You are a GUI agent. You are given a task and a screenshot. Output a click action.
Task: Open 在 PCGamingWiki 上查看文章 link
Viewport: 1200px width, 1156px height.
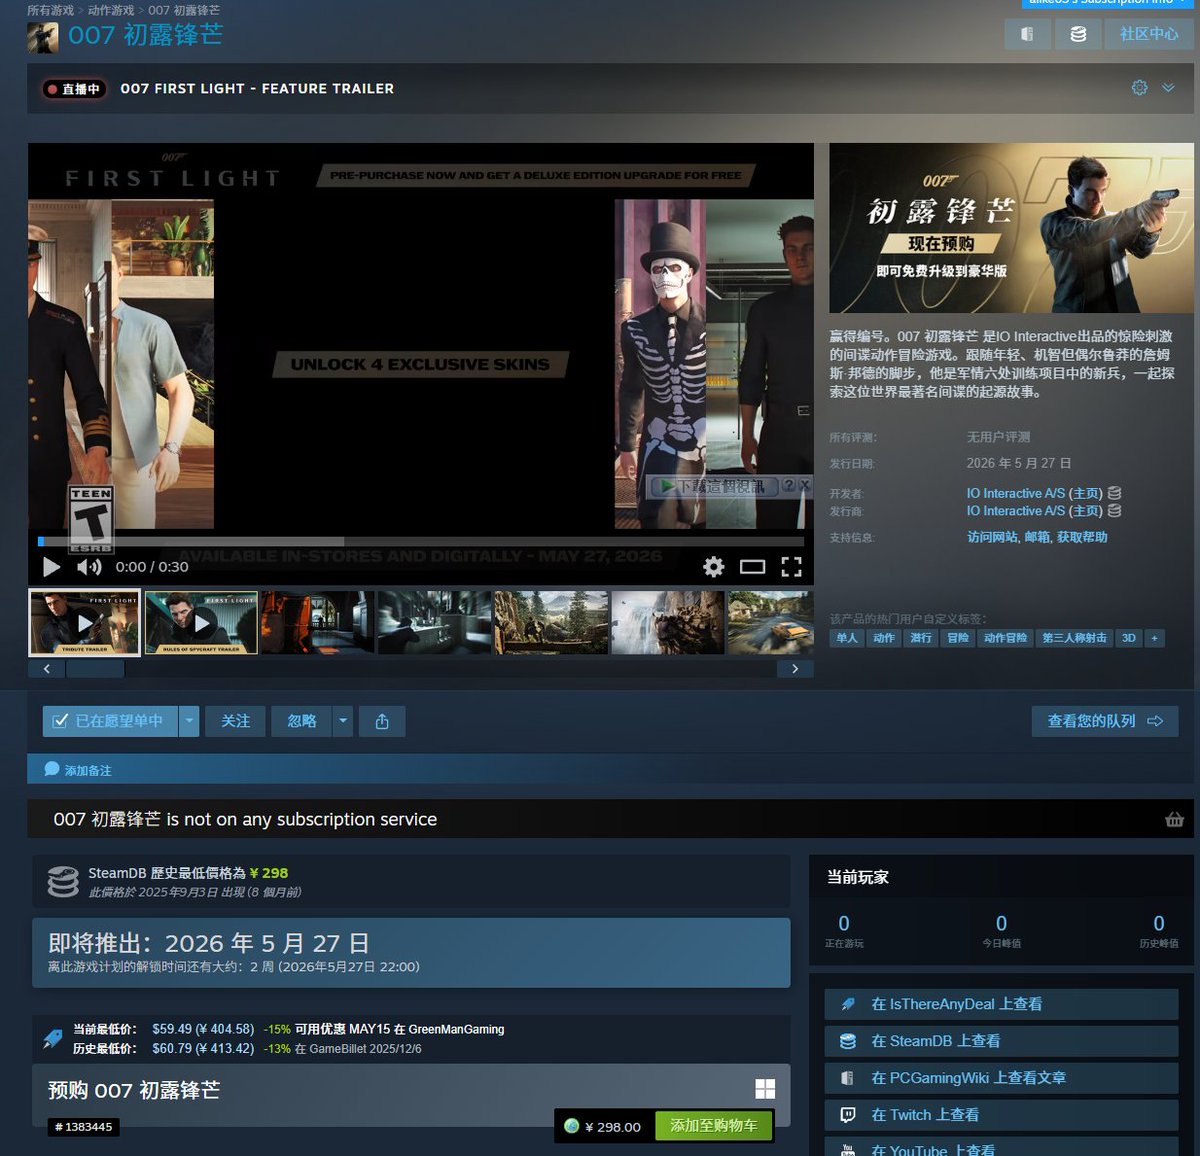1001,1078
